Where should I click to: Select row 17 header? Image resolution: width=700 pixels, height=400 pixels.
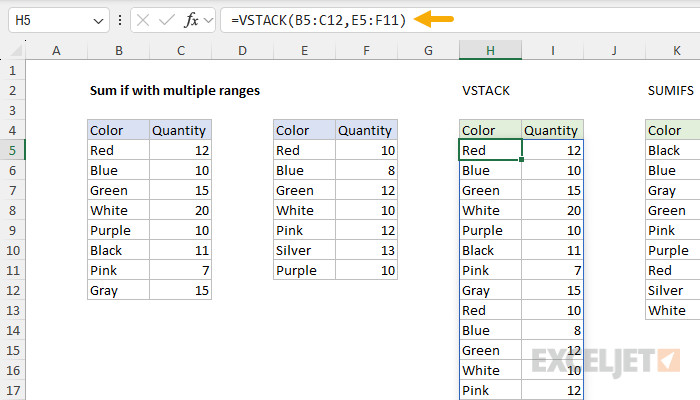pyautogui.click(x=12, y=391)
